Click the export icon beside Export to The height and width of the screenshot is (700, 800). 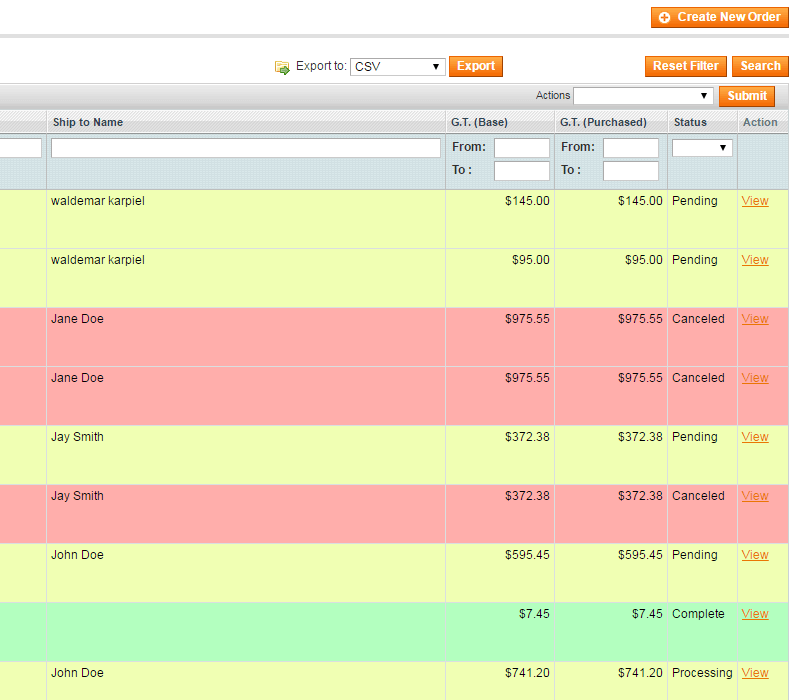coord(282,67)
